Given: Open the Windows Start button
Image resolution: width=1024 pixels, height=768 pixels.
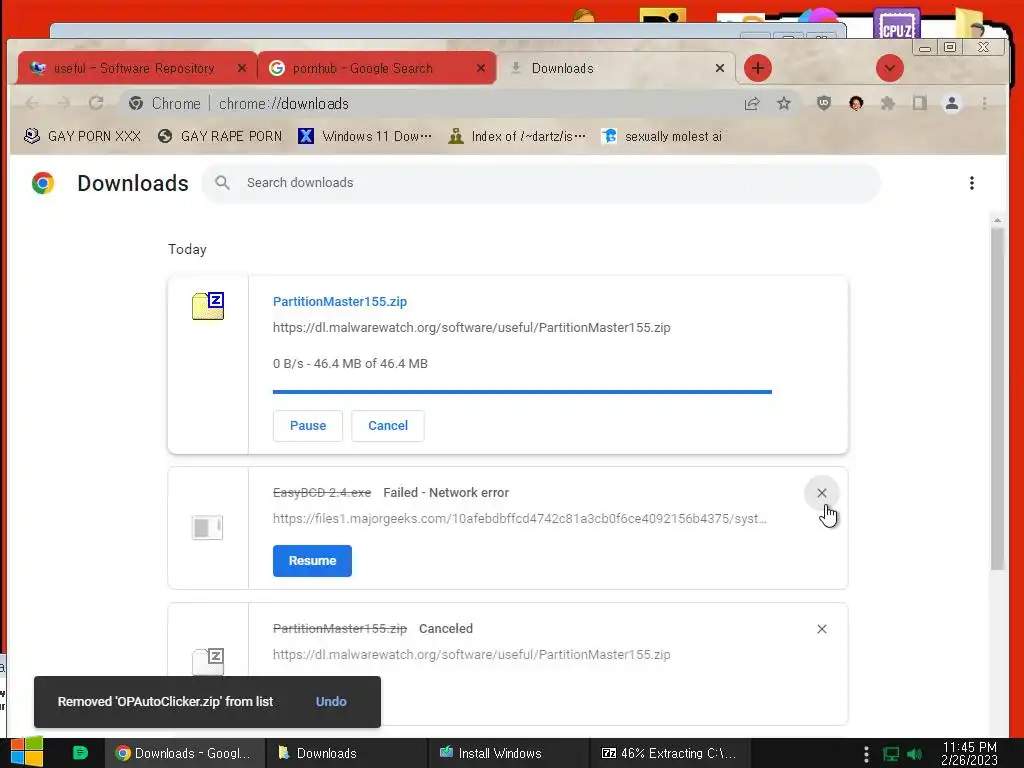Looking at the screenshot, I should pos(27,752).
